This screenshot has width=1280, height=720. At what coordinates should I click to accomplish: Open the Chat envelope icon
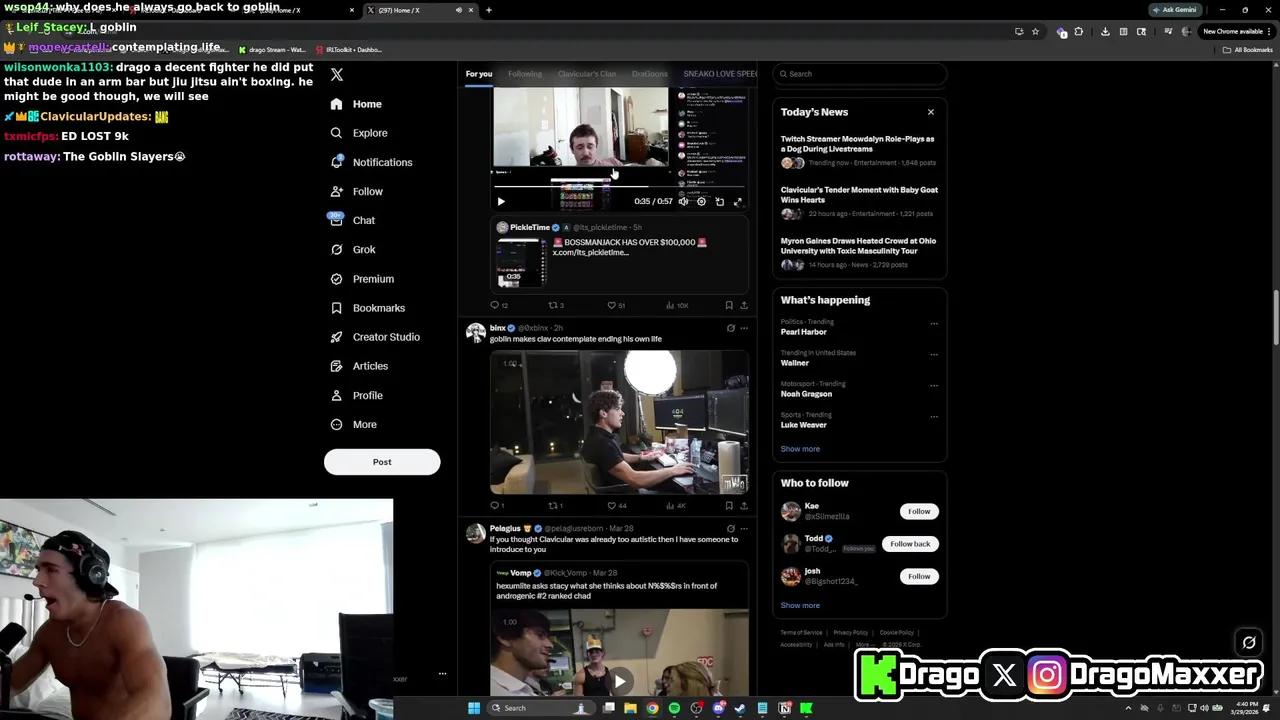(337, 220)
